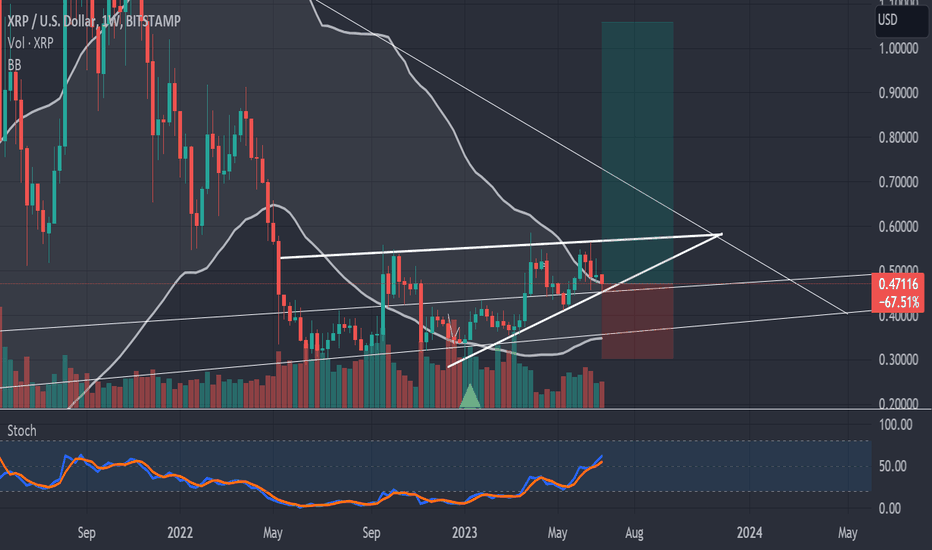Screen dimensions: 932x550
Task: Click the 1.00000 price axis label
Action: 898,48
